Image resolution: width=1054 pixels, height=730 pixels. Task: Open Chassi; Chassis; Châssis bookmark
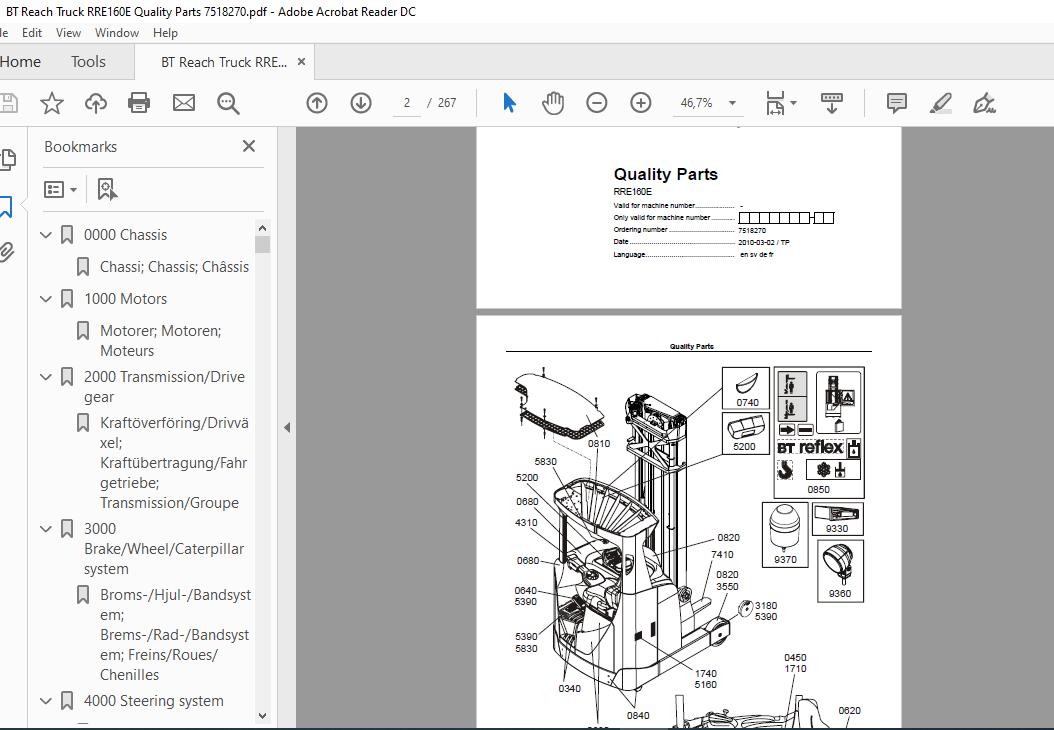coord(174,267)
